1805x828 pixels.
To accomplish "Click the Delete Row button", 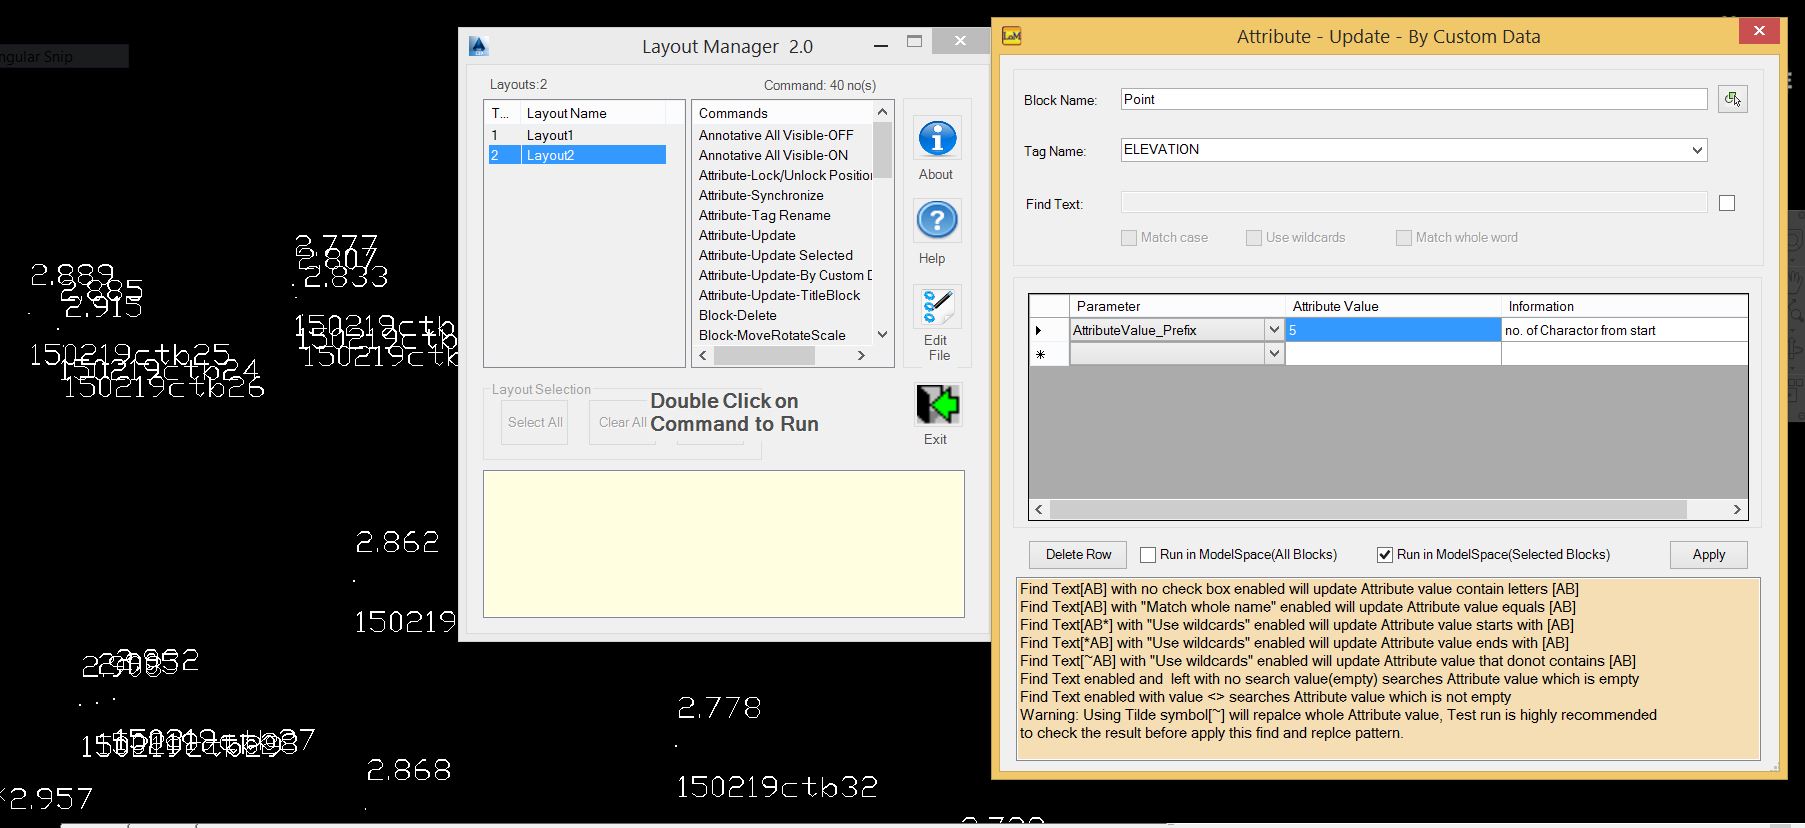I will pos(1078,554).
